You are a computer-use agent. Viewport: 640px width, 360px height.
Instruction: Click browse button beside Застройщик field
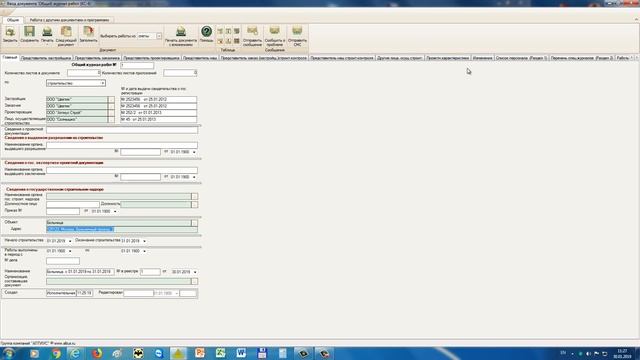[111, 99]
